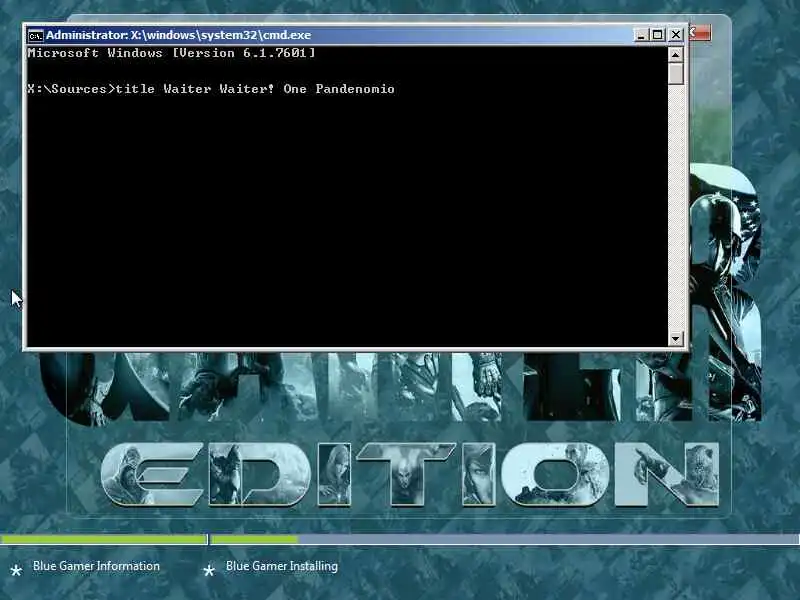The width and height of the screenshot is (800, 600).
Task: Click the 'Blue Gamer Installing' step label
Action: coord(282,566)
